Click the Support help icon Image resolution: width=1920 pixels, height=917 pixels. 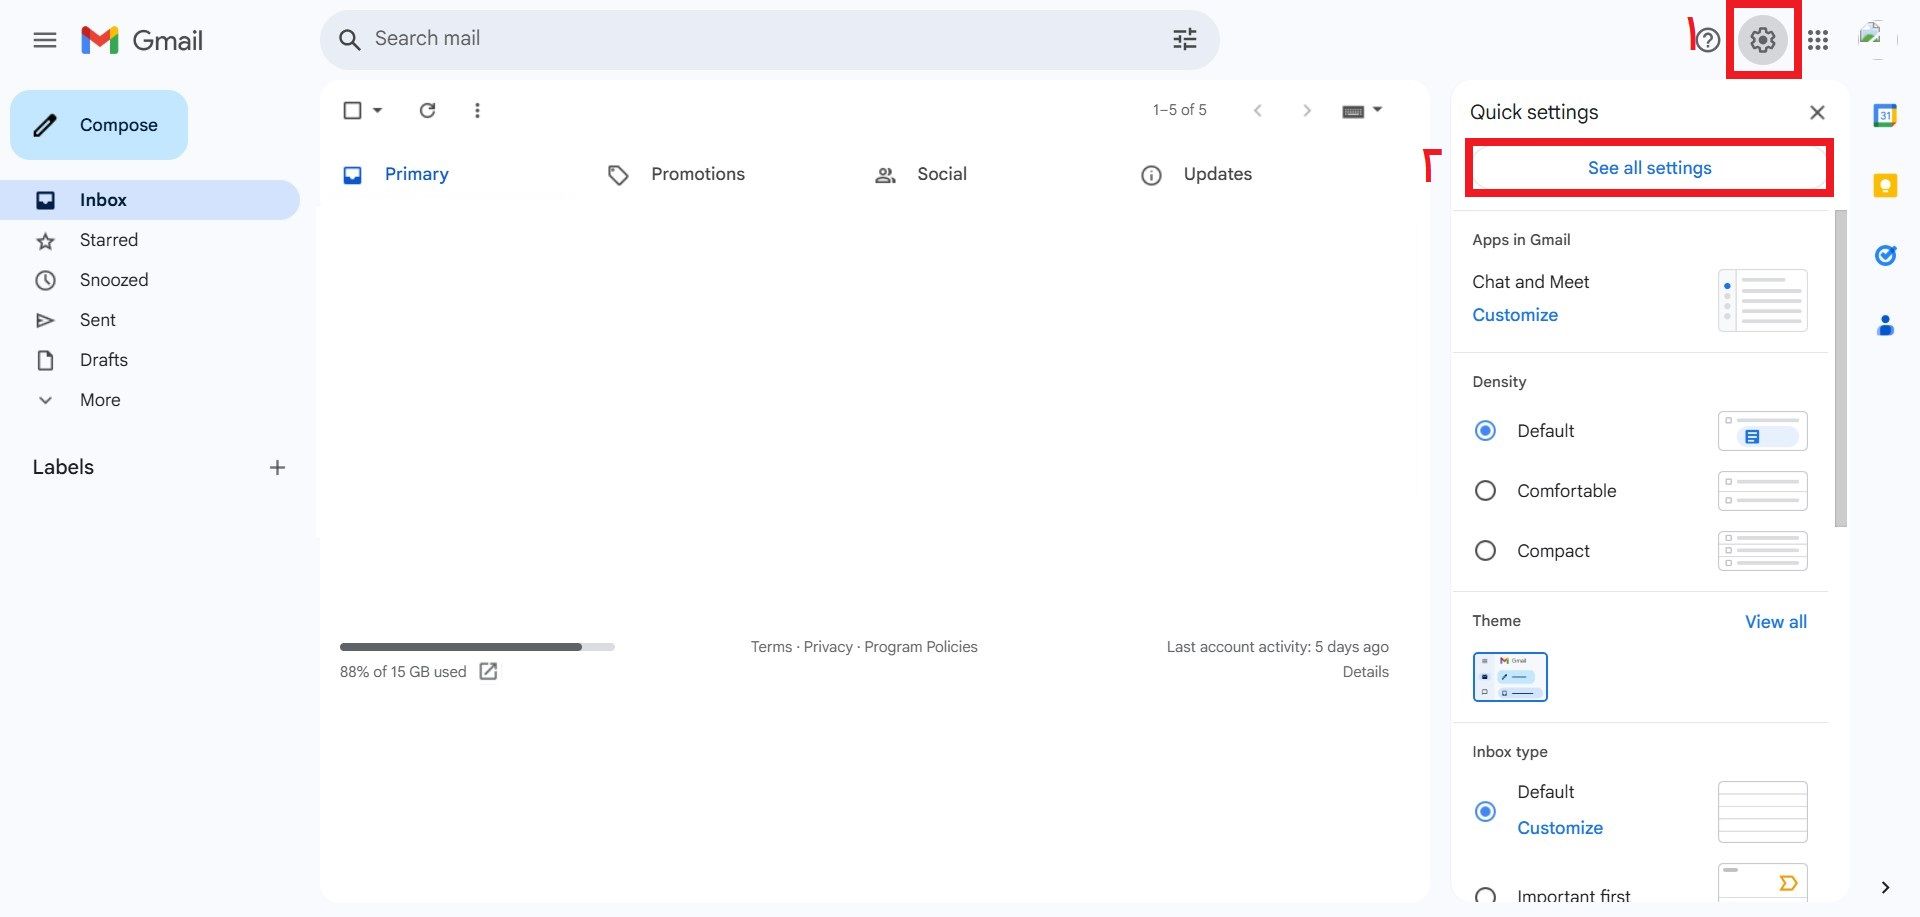pyautogui.click(x=1708, y=40)
